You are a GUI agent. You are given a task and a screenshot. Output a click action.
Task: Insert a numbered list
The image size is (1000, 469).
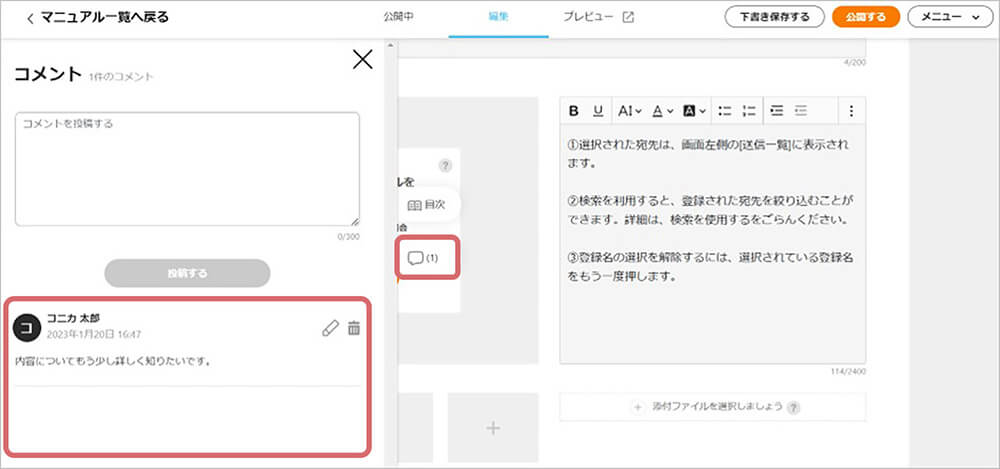point(748,111)
